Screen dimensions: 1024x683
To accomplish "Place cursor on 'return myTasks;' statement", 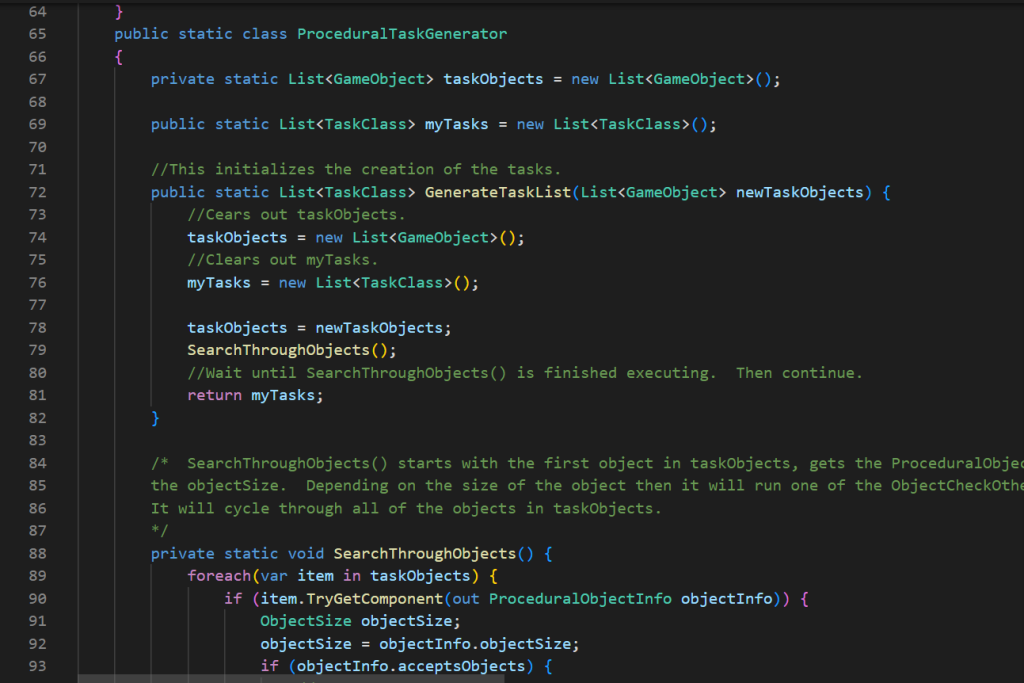I will 255,395.
